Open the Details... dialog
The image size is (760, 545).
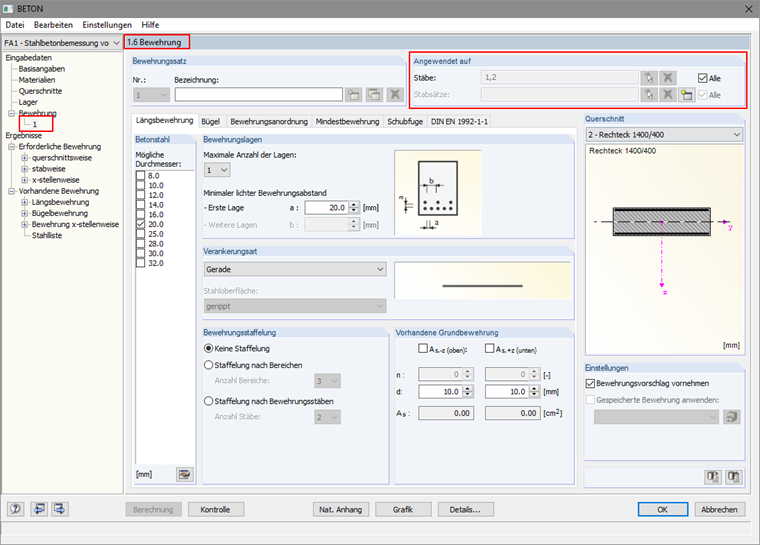466,509
